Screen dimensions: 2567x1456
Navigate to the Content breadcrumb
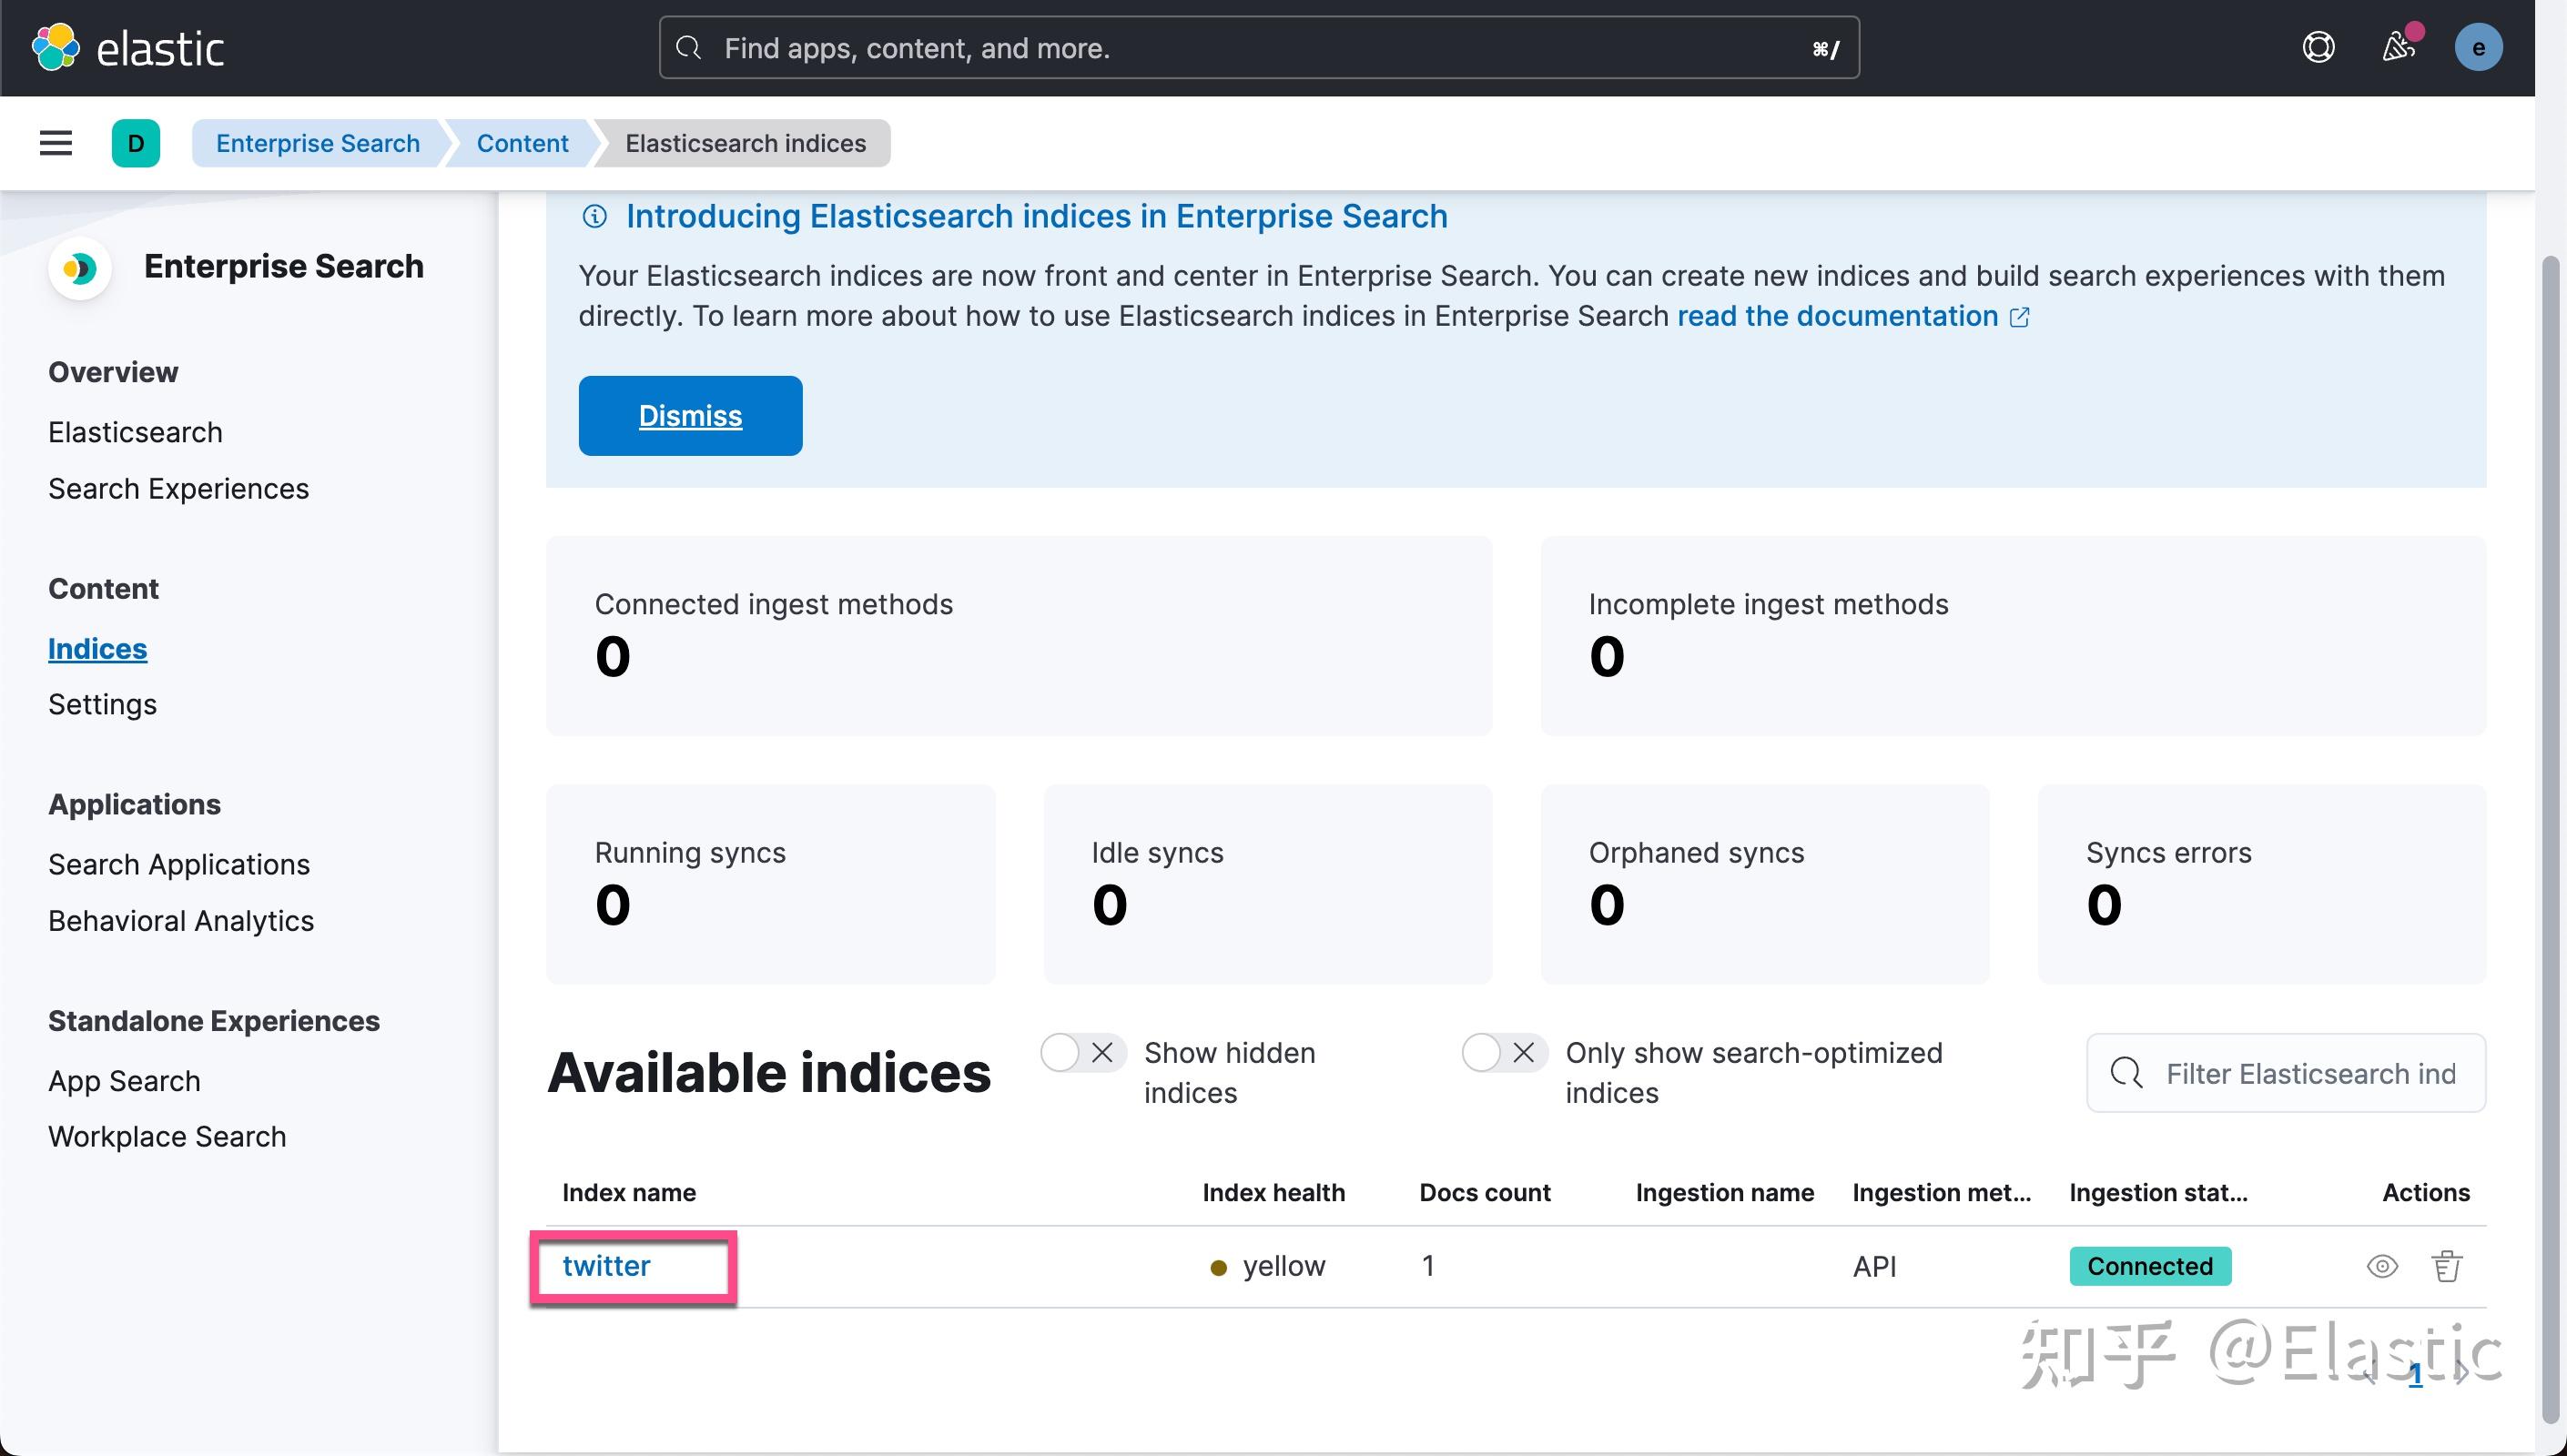click(x=520, y=143)
